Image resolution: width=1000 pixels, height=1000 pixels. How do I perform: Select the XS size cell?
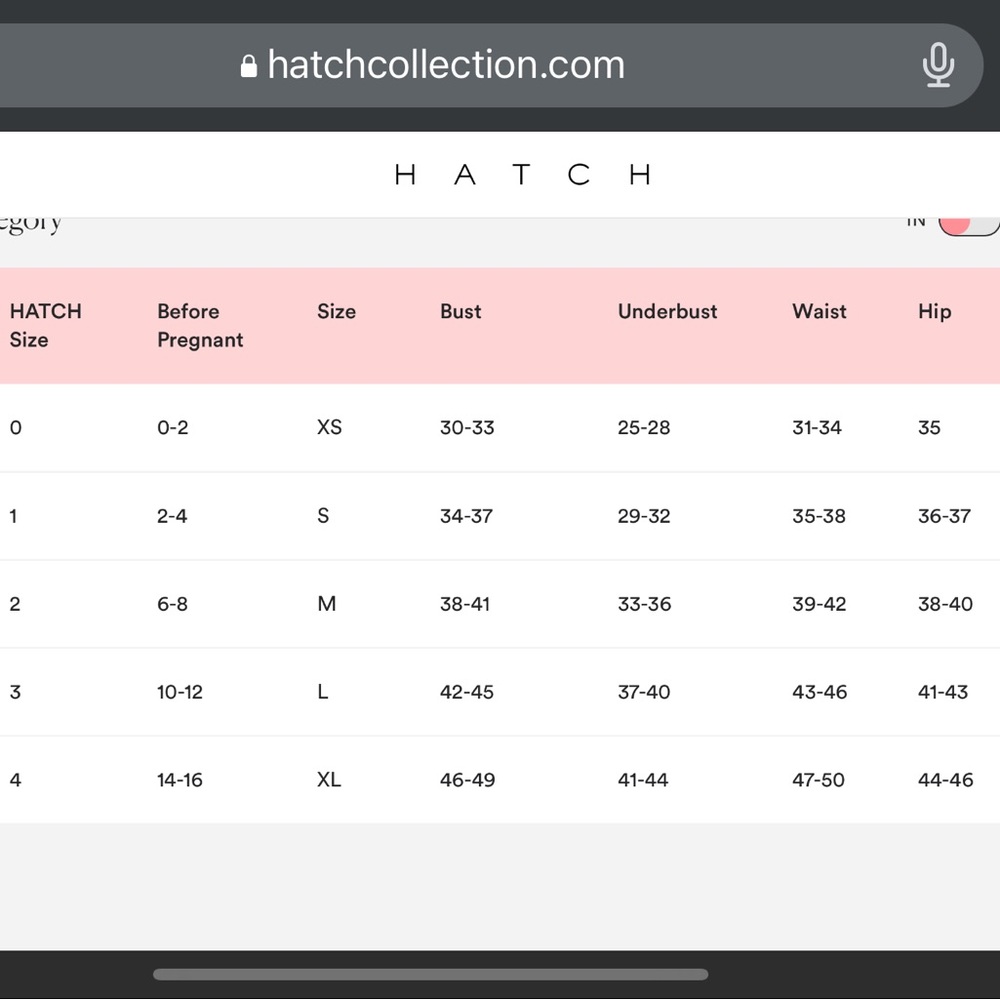pyautogui.click(x=329, y=427)
